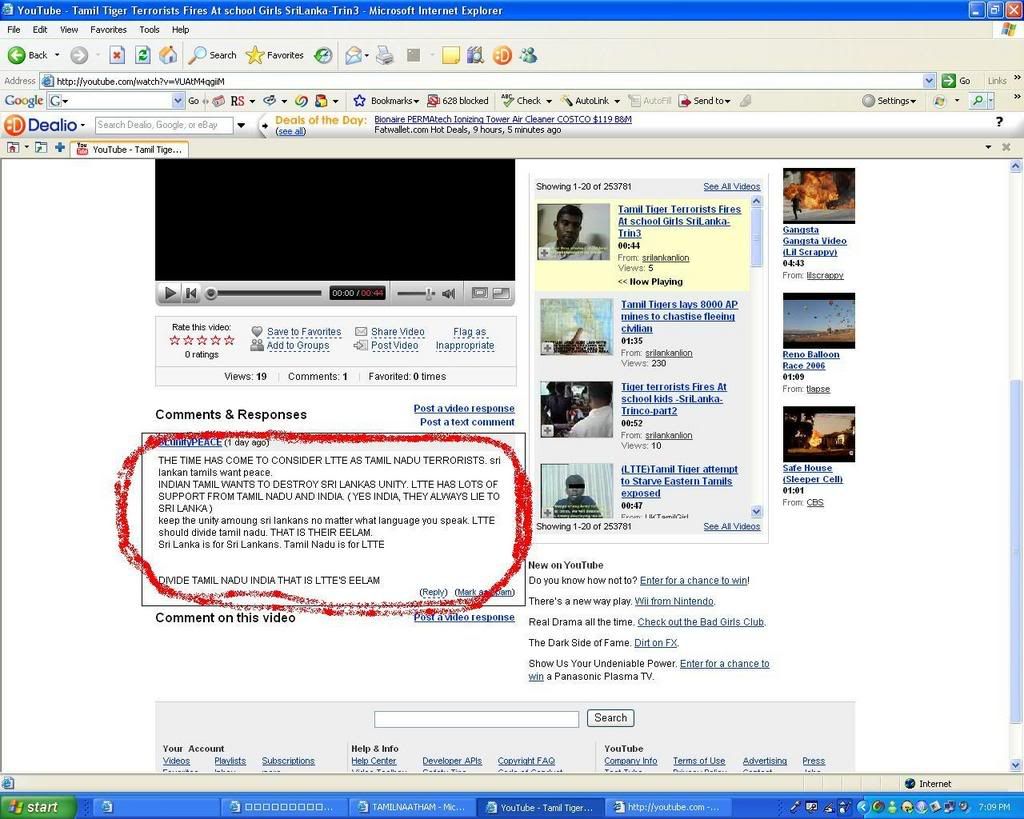The width and height of the screenshot is (1024, 819).
Task: Open the address bar dropdown arrow
Action: click(929, 81)
